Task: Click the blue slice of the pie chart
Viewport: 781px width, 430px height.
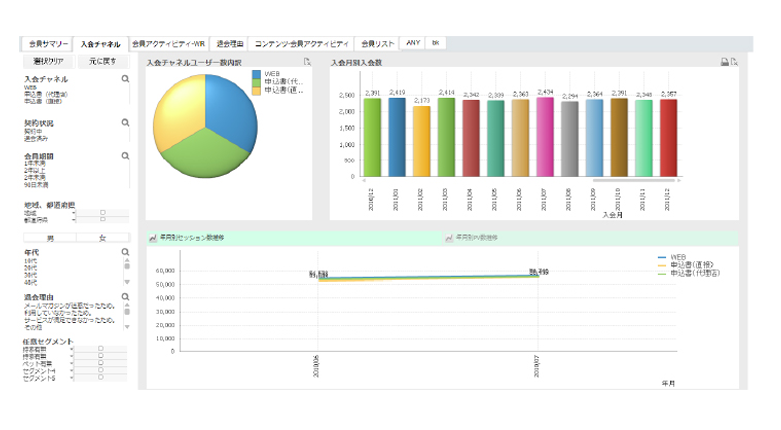Action: (x=230, y=110)
